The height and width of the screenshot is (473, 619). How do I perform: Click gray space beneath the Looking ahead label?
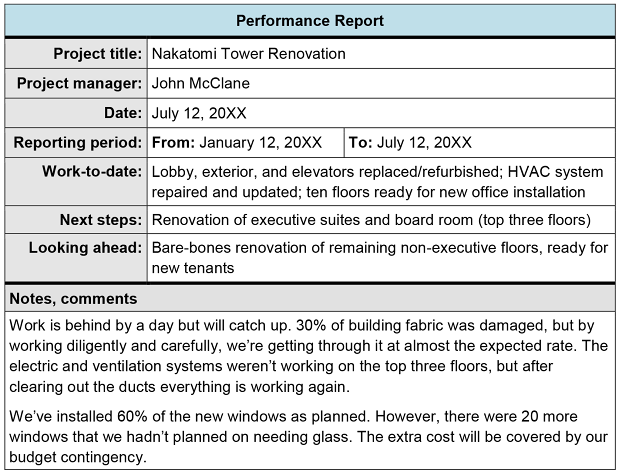pyautogui.click(x=76, y=268)
